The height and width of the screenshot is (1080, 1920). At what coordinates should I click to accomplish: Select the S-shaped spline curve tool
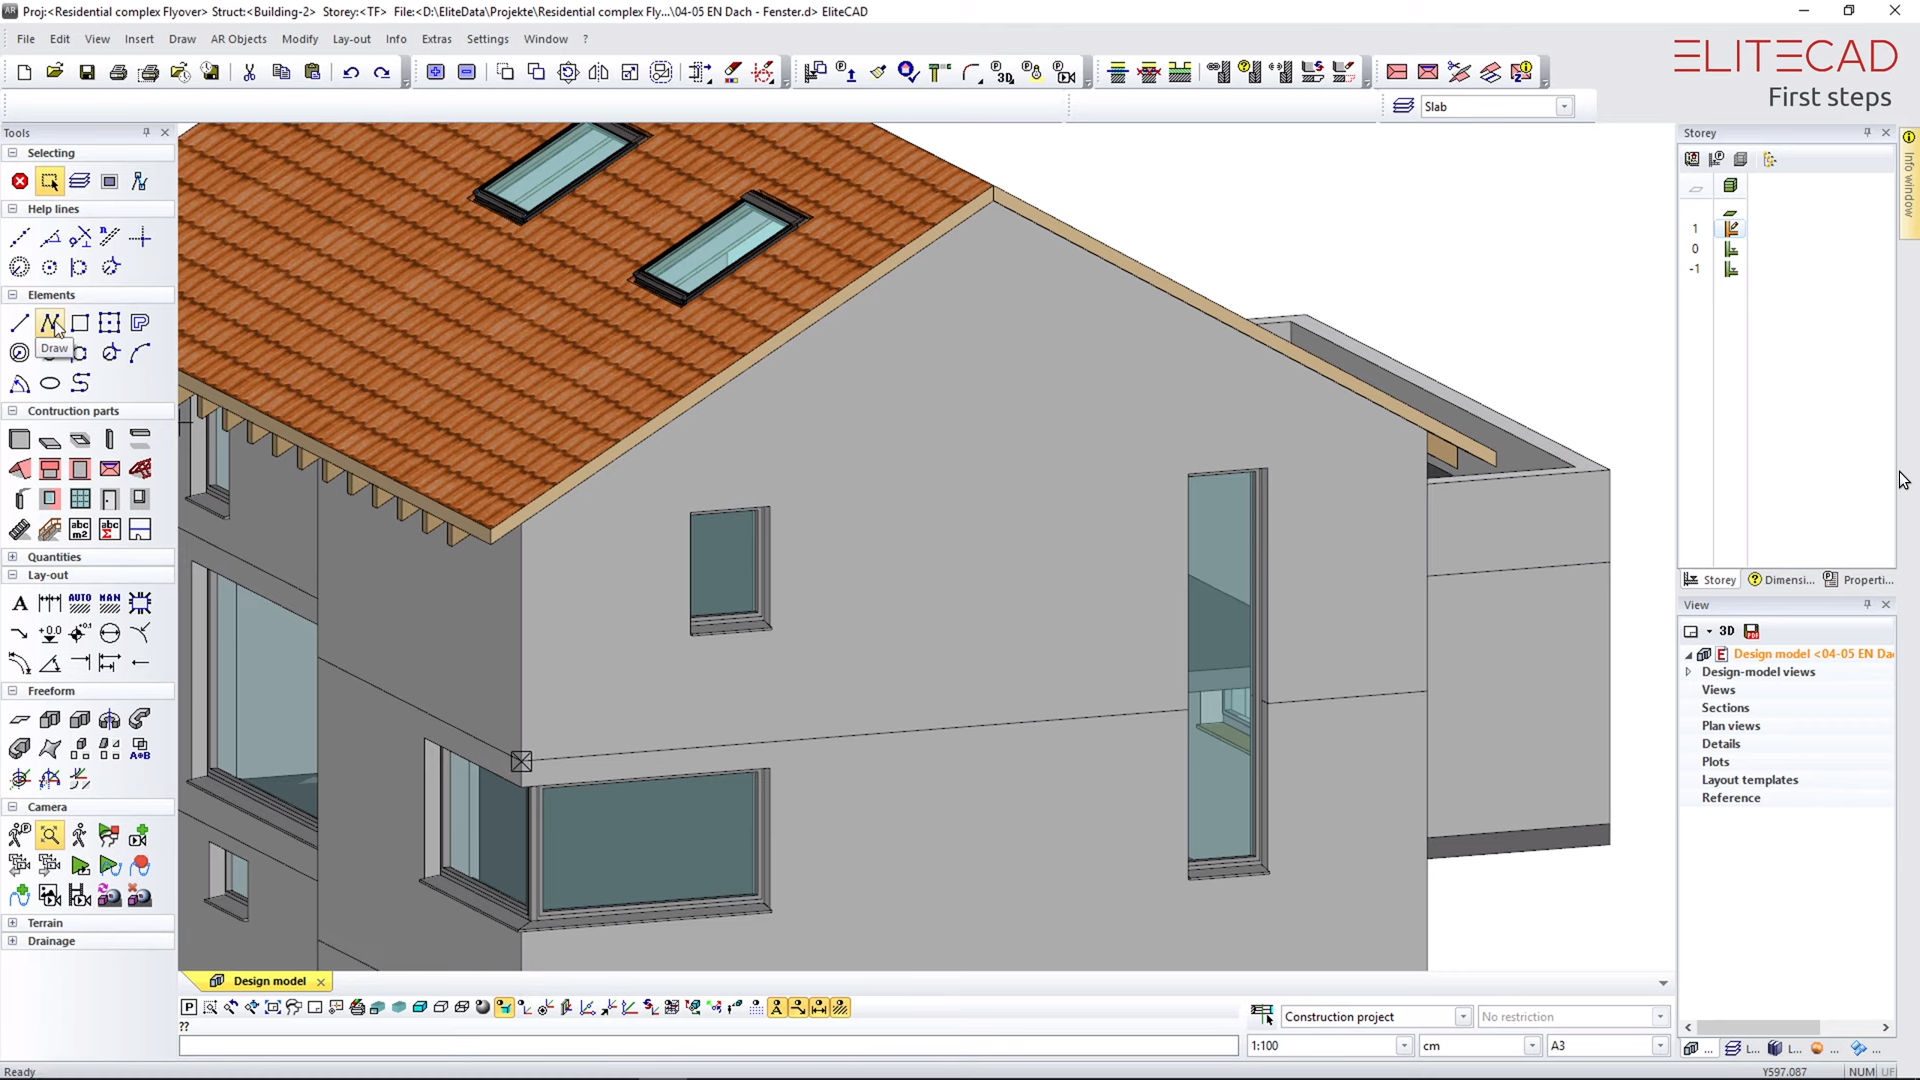pos(80,383)
